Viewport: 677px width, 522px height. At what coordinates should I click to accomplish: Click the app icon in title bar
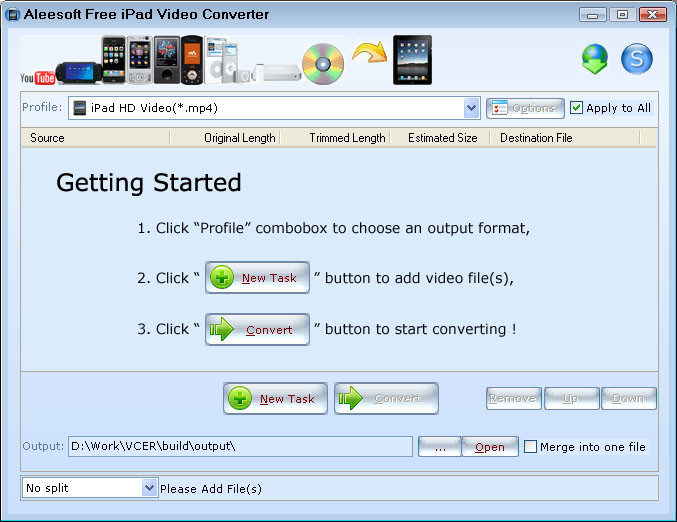[x=12, y=15]
